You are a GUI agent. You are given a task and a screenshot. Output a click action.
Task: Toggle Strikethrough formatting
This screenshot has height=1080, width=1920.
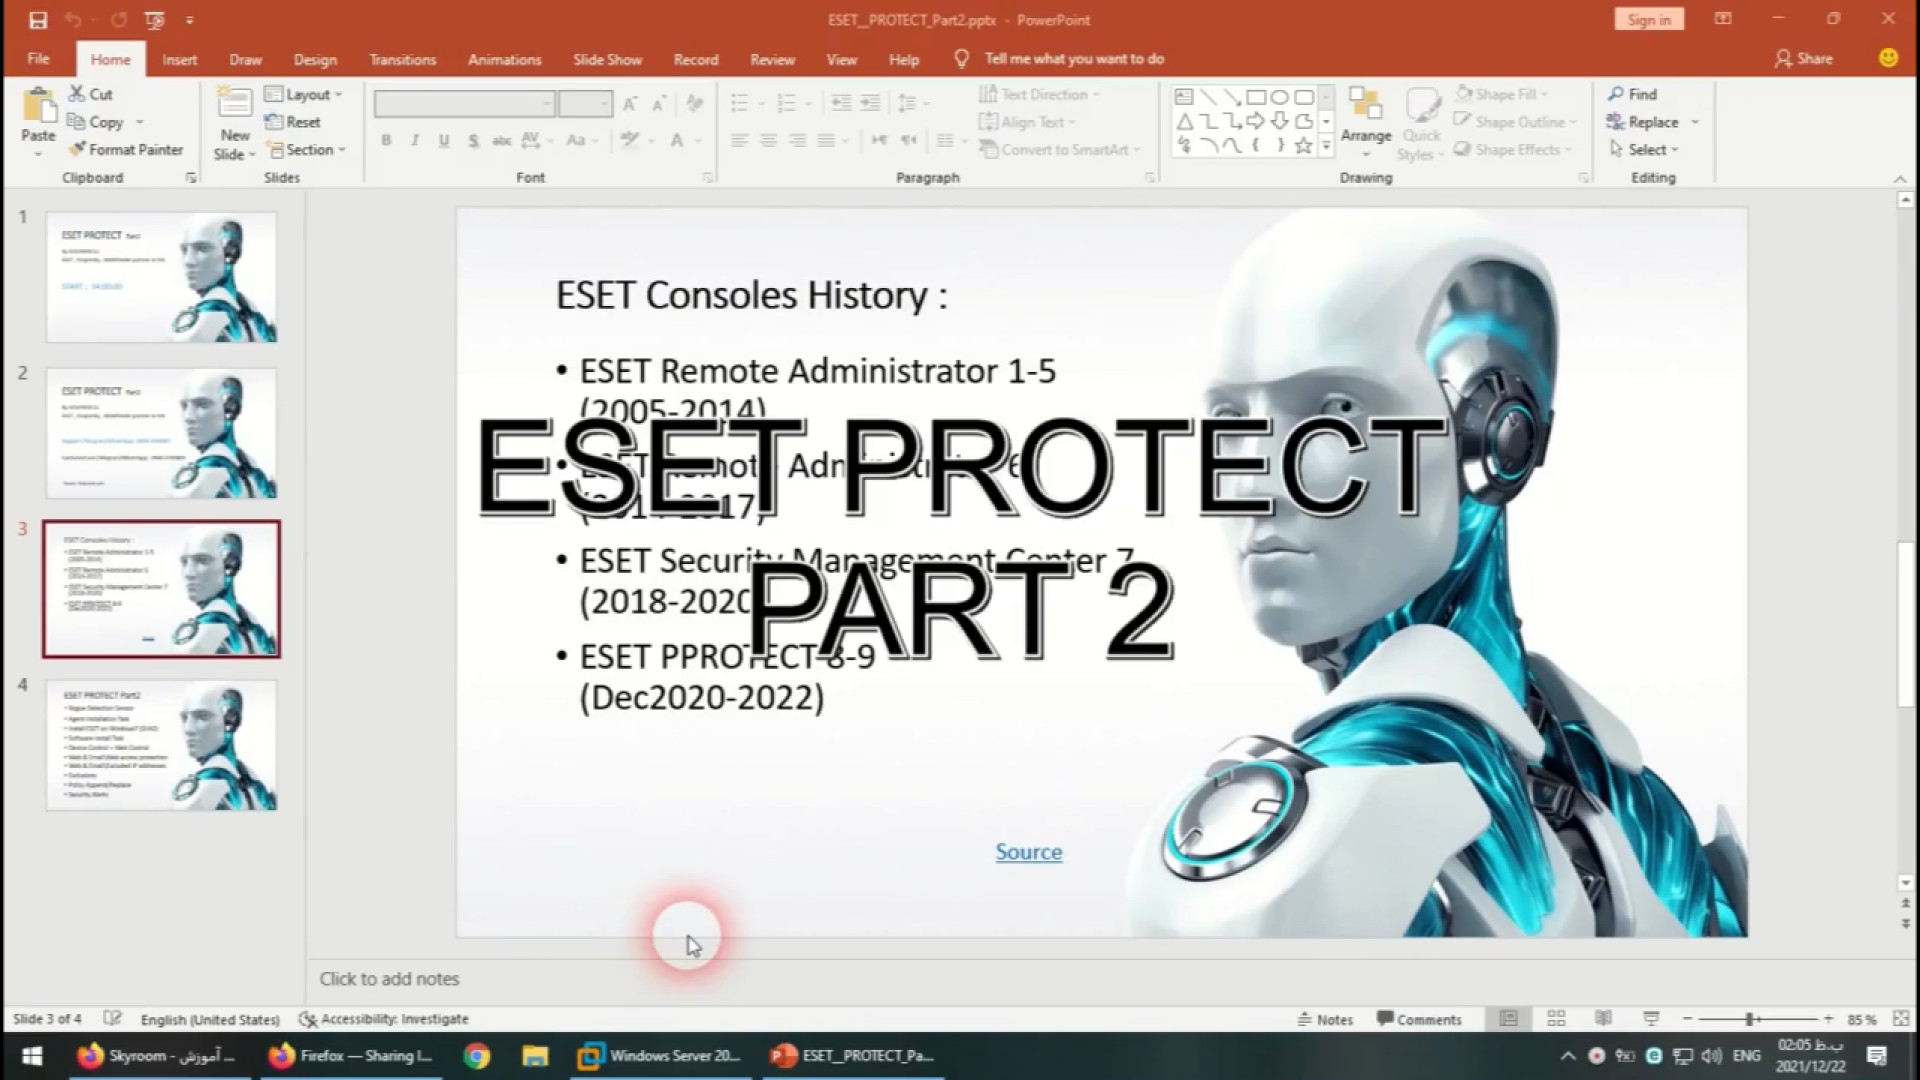coord(501,141)
